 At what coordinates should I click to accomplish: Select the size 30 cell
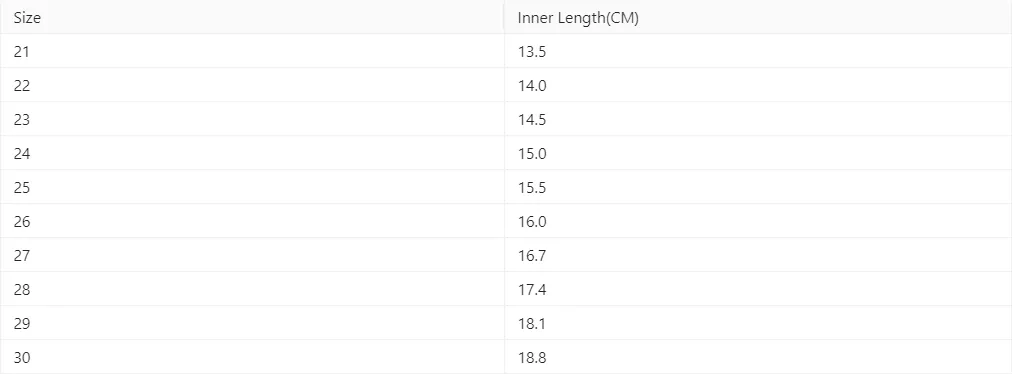coord(252,357)
